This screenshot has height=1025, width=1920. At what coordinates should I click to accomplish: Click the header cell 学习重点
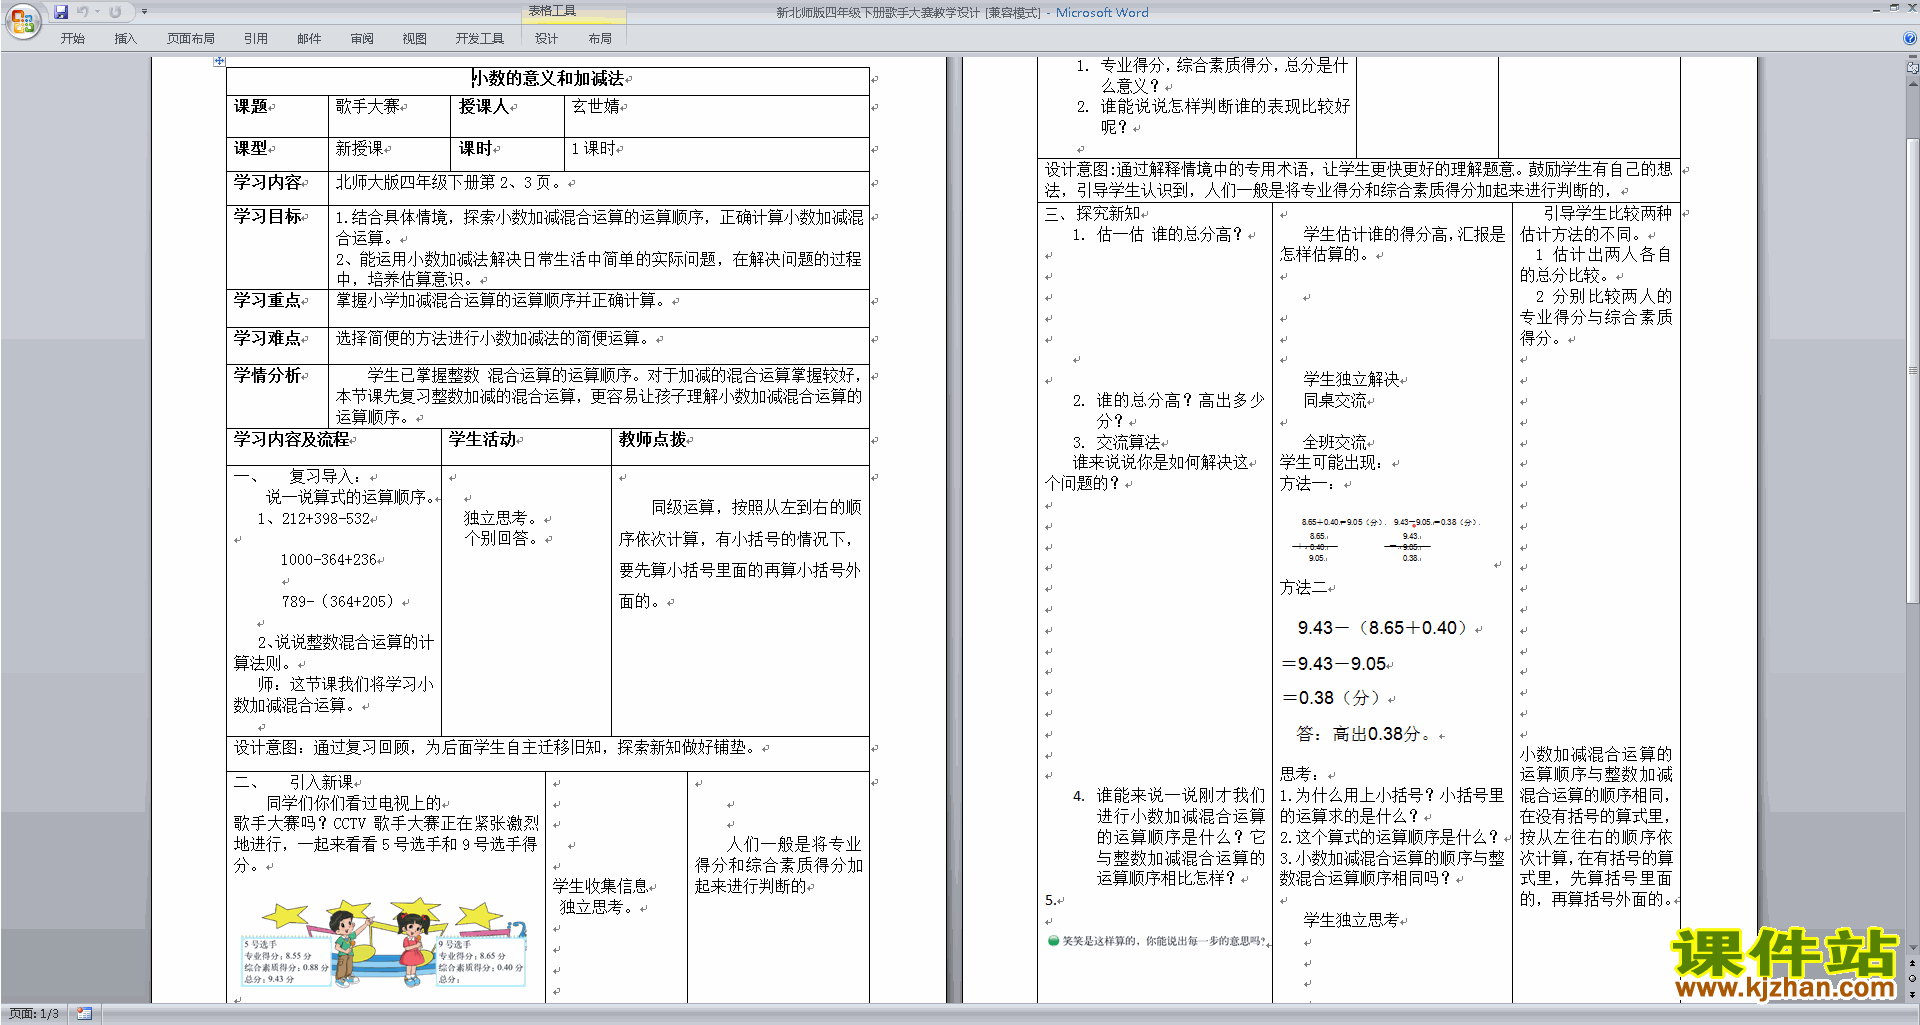[267, 300]
